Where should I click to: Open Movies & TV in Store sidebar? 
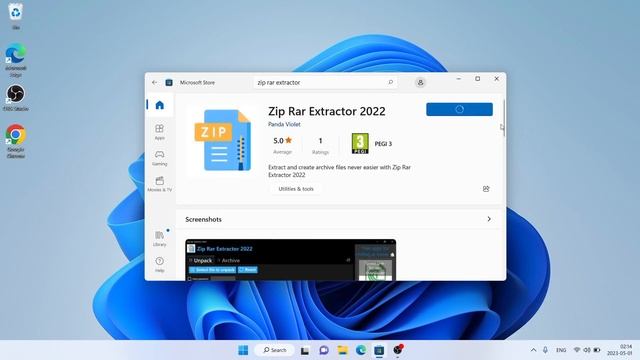(160, 184)
